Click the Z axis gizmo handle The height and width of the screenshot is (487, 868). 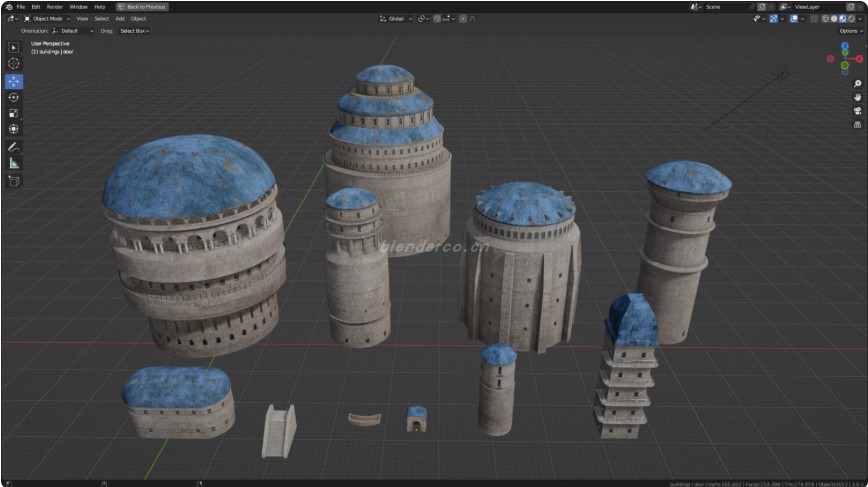845,46
